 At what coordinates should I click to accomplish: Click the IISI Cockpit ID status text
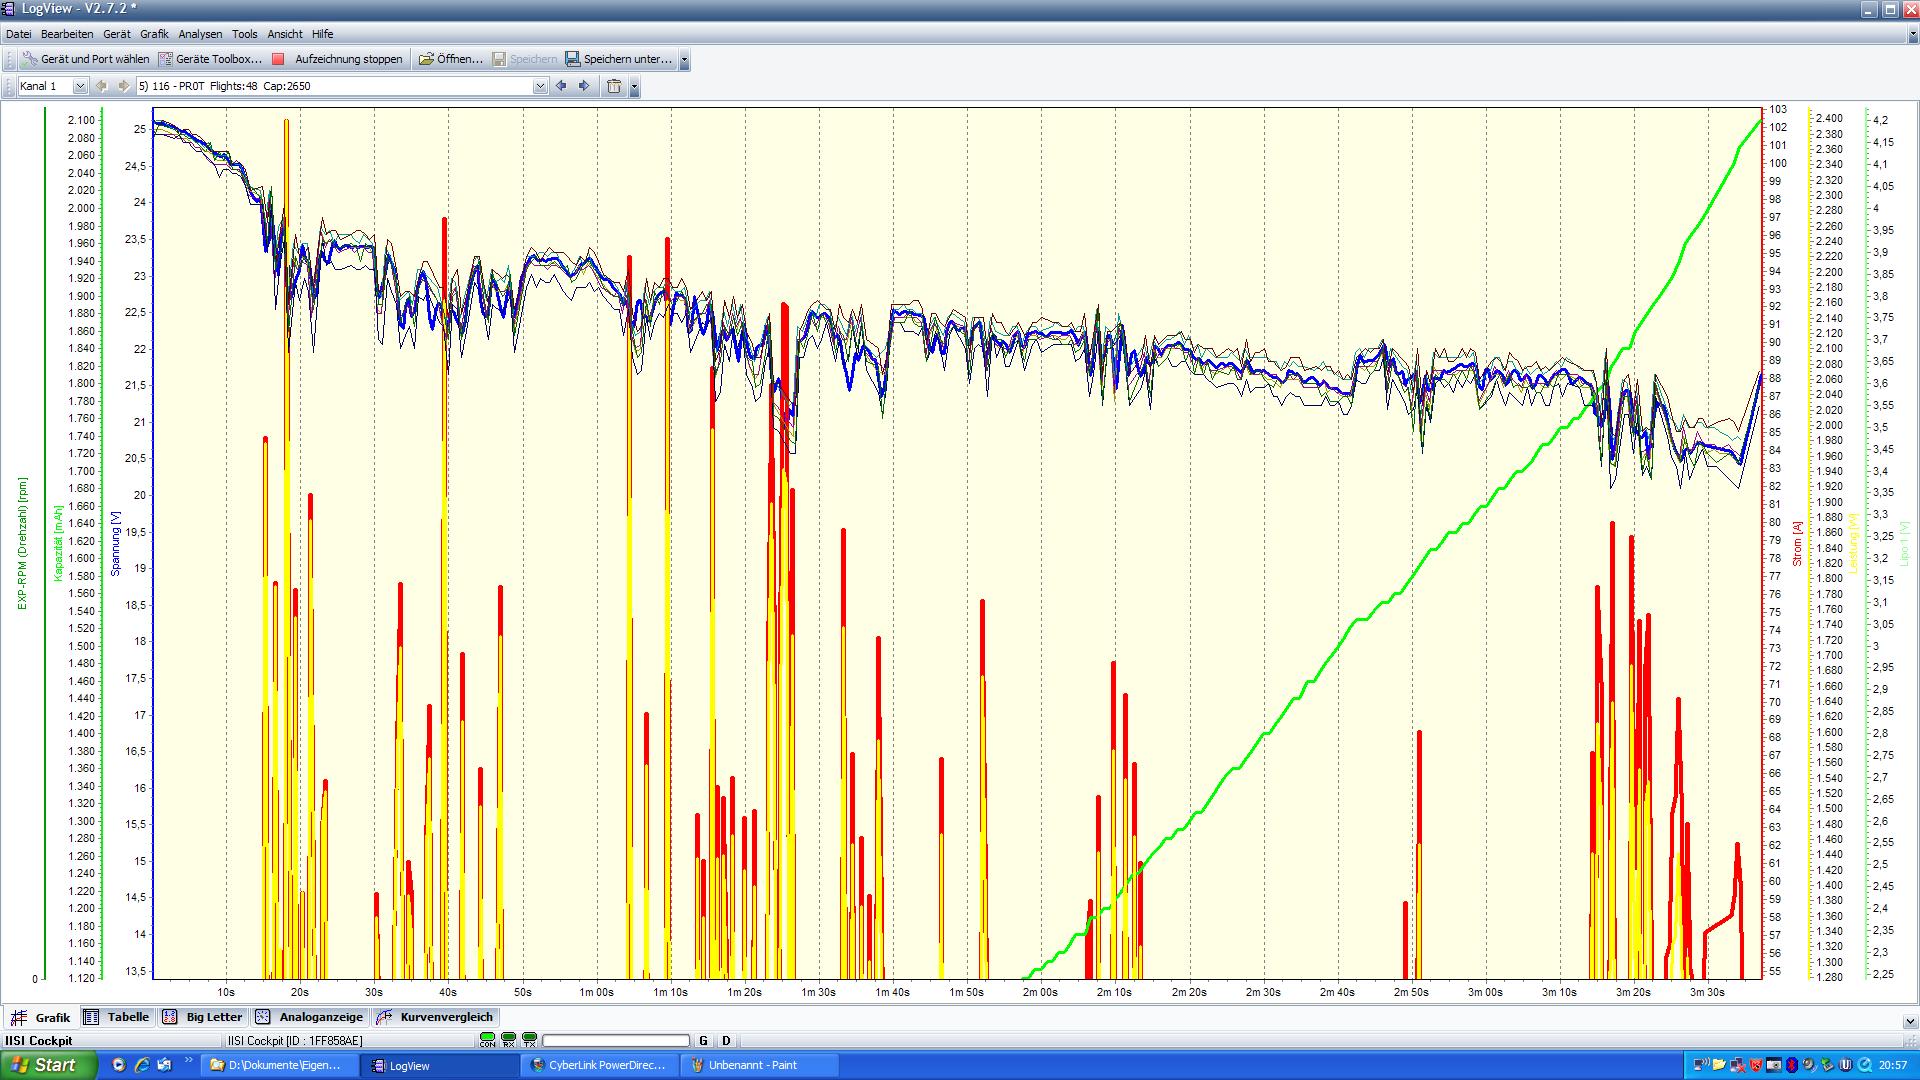295,1041
